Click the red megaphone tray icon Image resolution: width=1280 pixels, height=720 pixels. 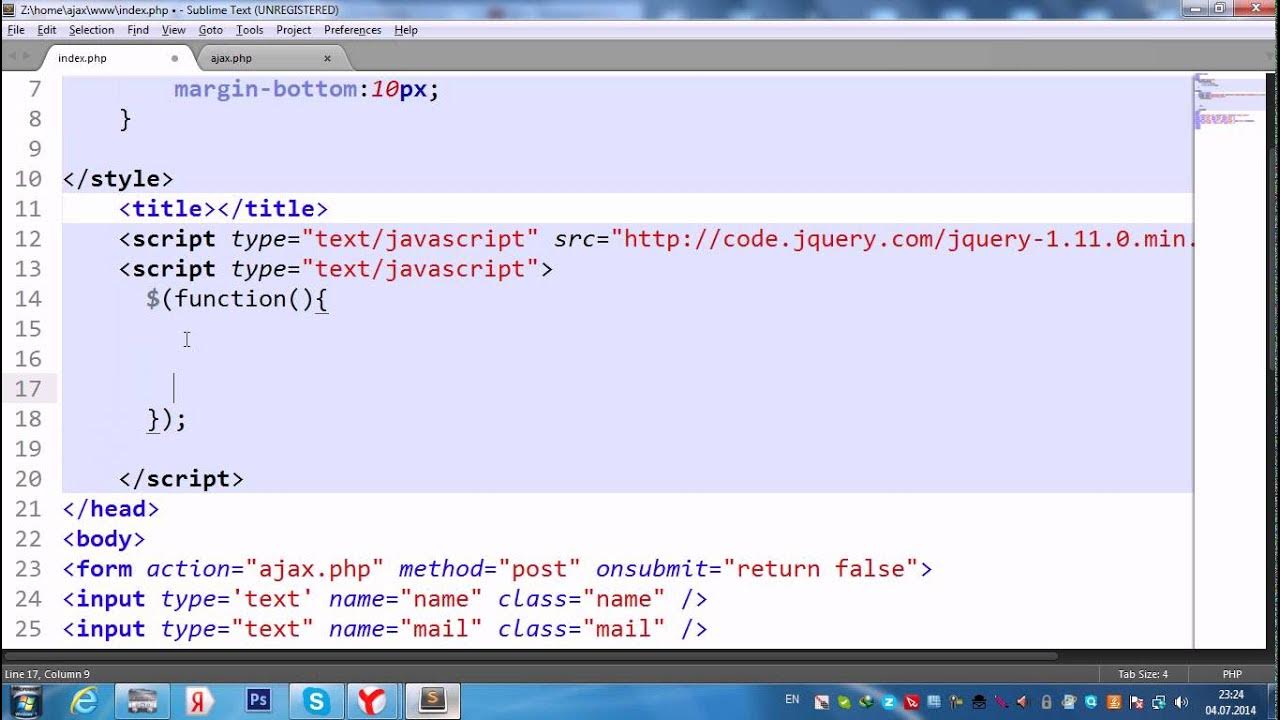tap(1023, 702)
